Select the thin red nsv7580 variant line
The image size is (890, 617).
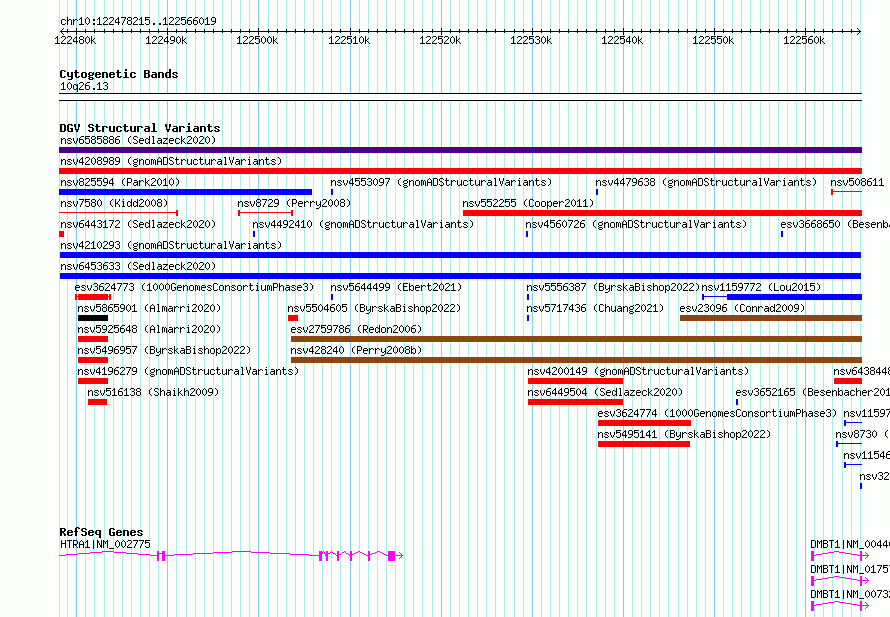pos(119,213)
